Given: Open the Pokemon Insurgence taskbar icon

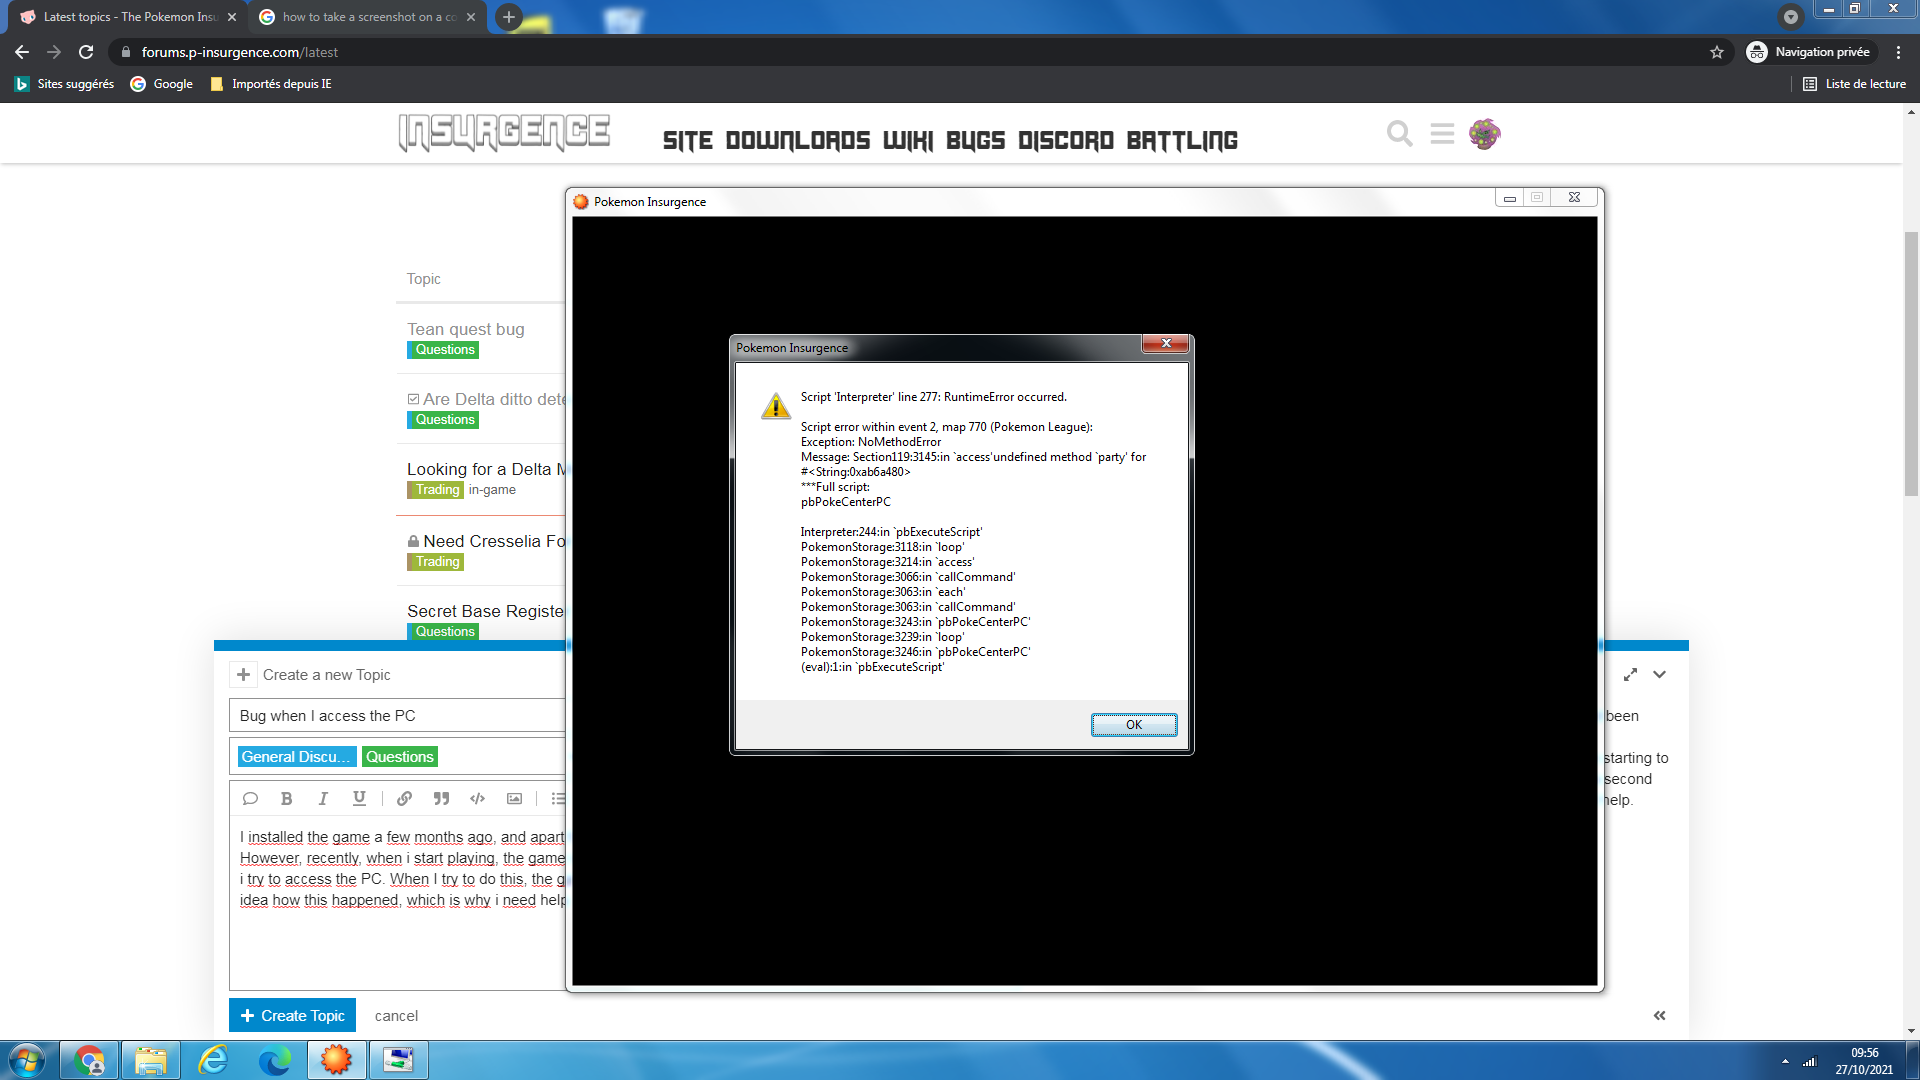Looking at the screenshot, I should pyautogui.click(x=337, y=1060).
